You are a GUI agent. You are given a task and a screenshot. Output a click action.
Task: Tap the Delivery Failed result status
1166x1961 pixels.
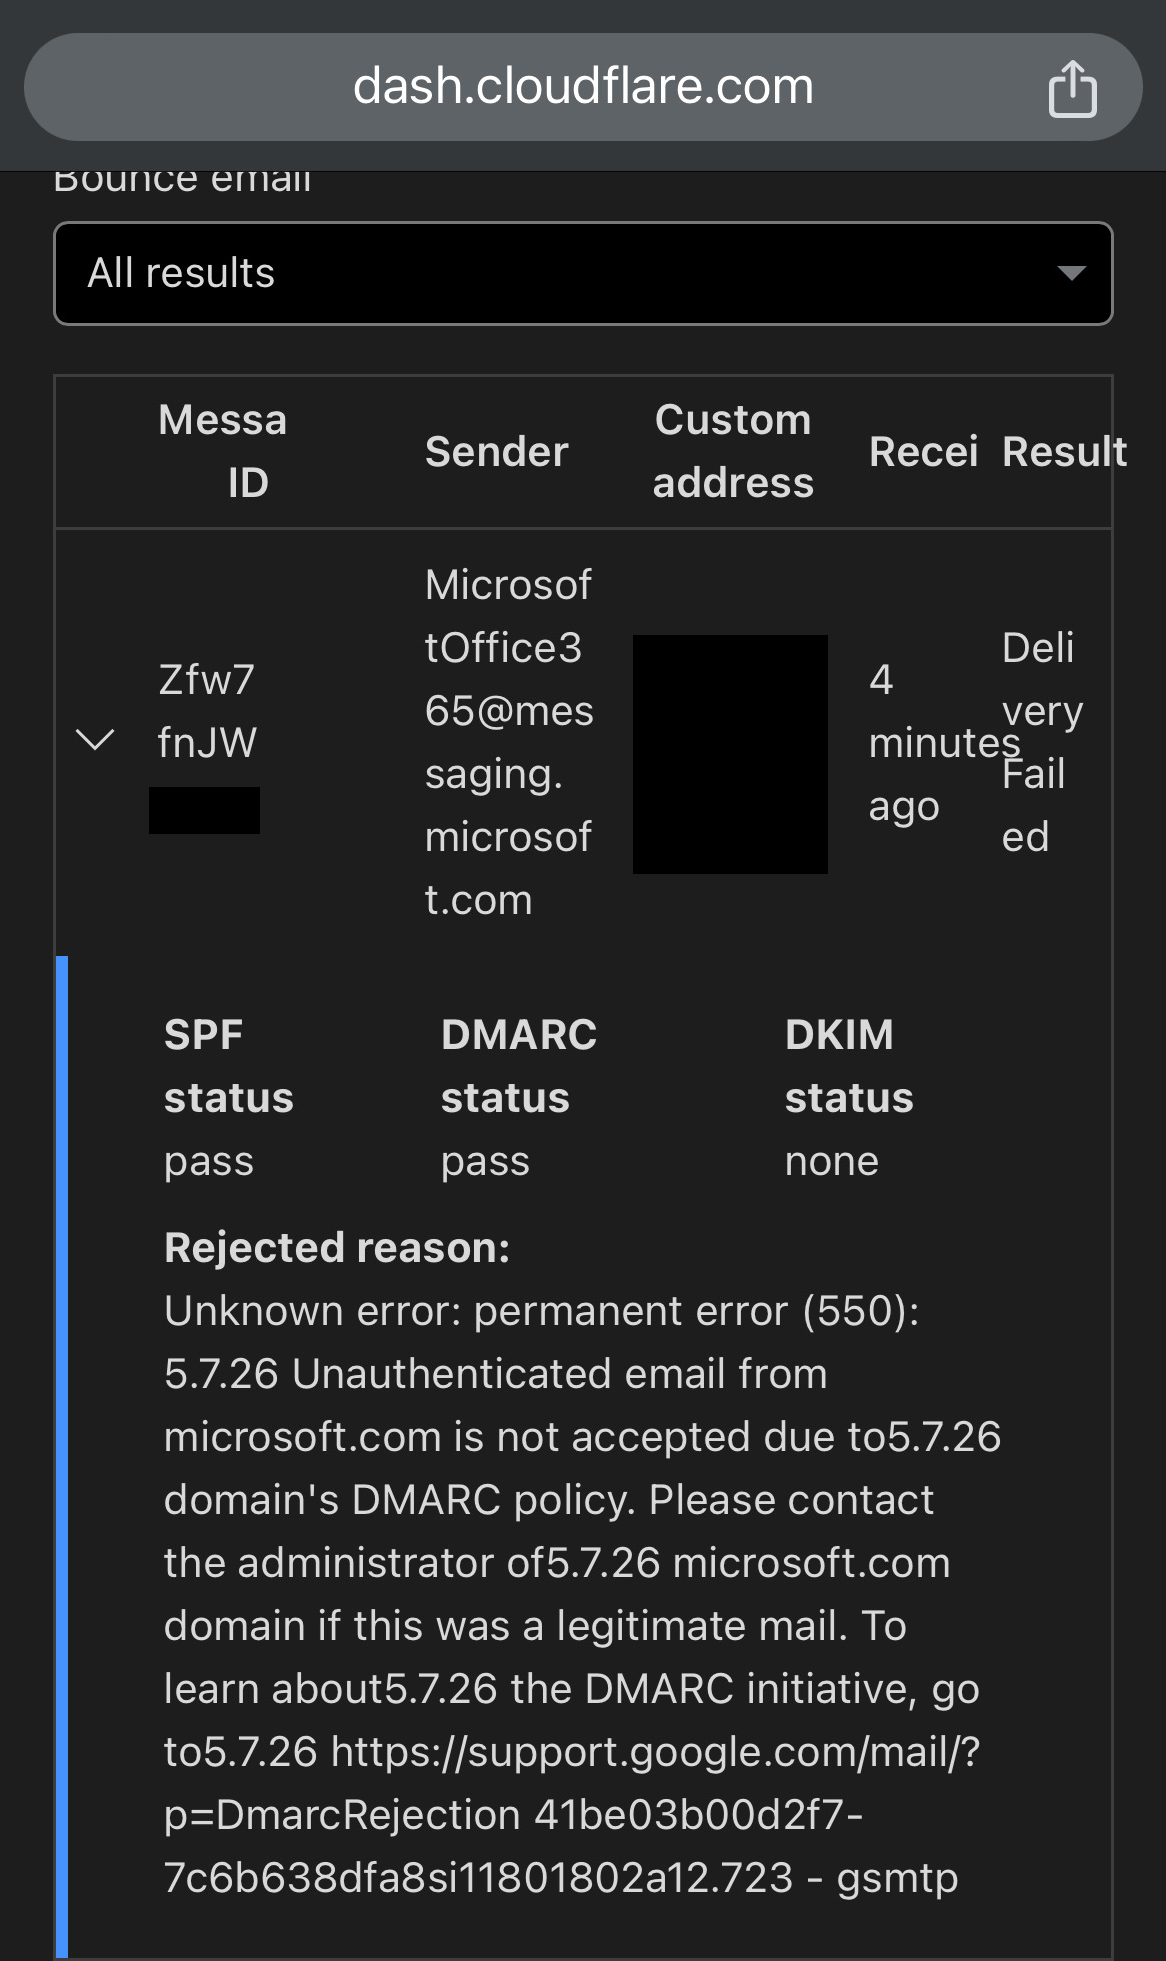[1040, 740]
